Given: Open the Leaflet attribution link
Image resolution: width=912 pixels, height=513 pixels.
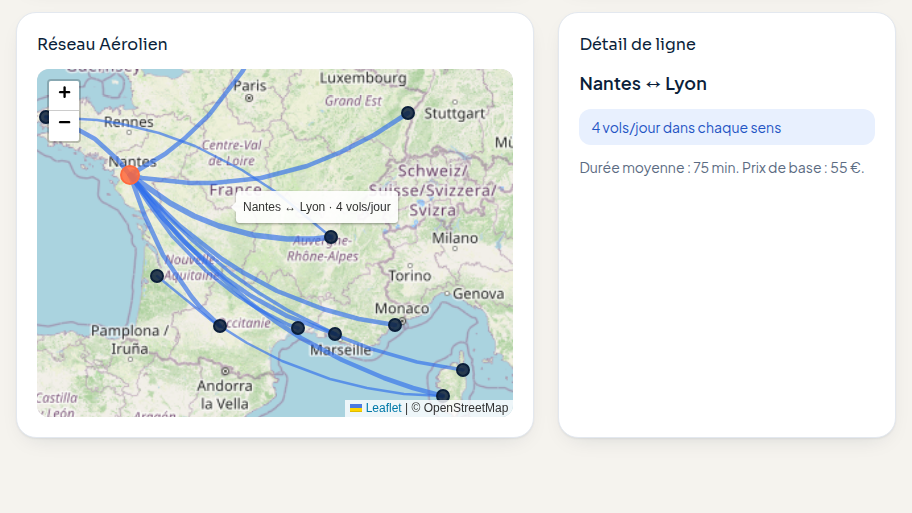Looking at the screenshot, I should point(376,408).
